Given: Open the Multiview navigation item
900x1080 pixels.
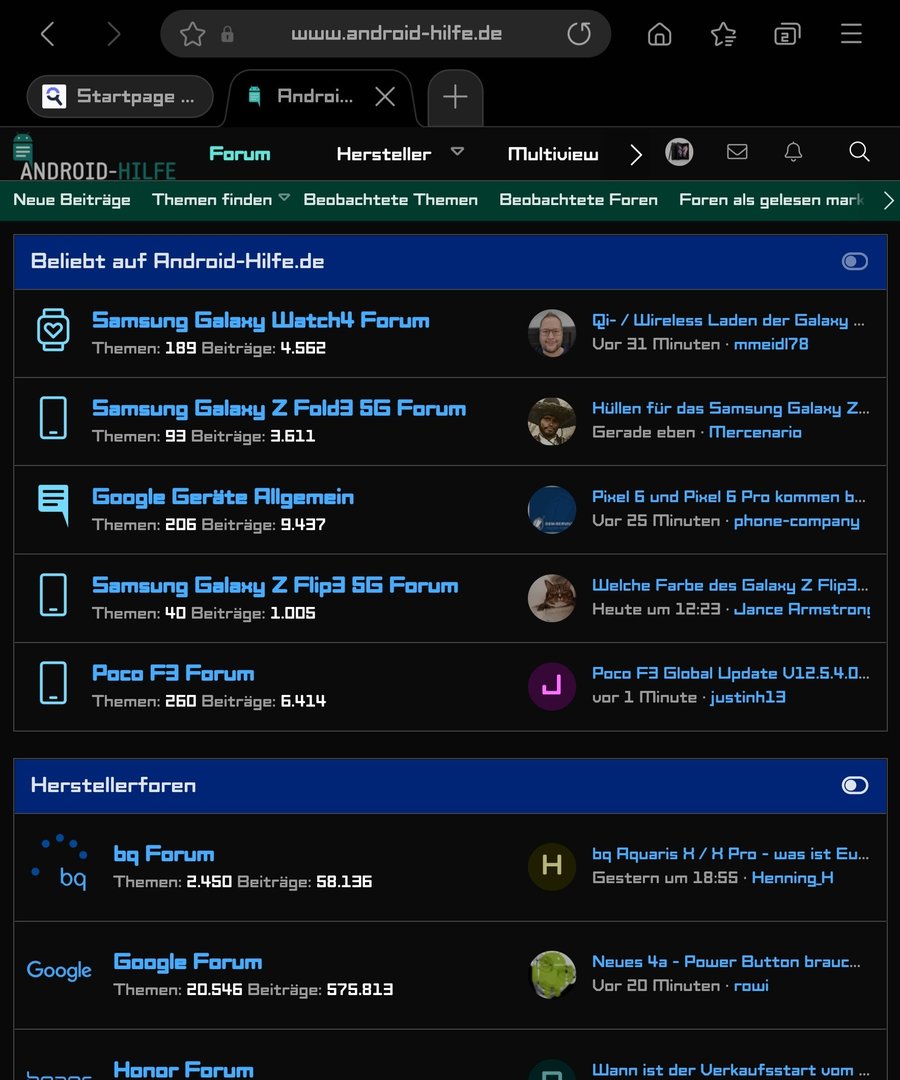Looking at the screenshot, I should coord(553,154).
